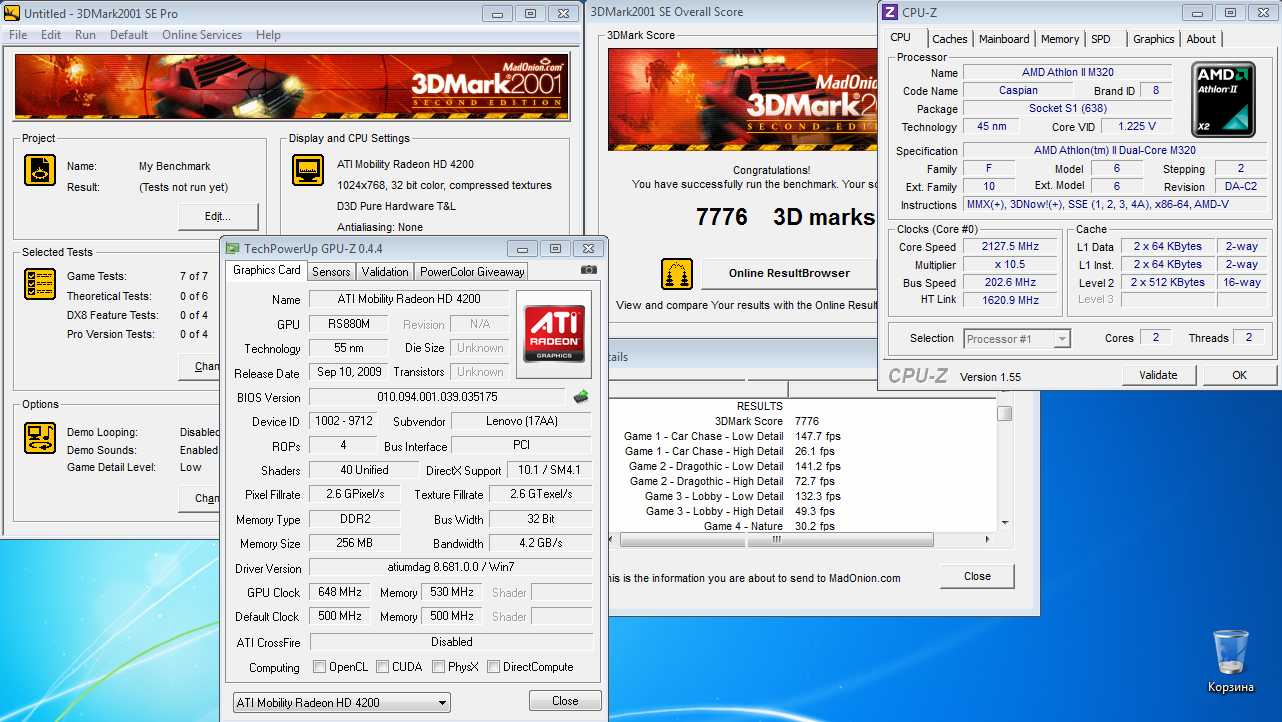Click the CPU-Z title bar icon
The width and height of the screenshot is (1282, 722).
890,12
